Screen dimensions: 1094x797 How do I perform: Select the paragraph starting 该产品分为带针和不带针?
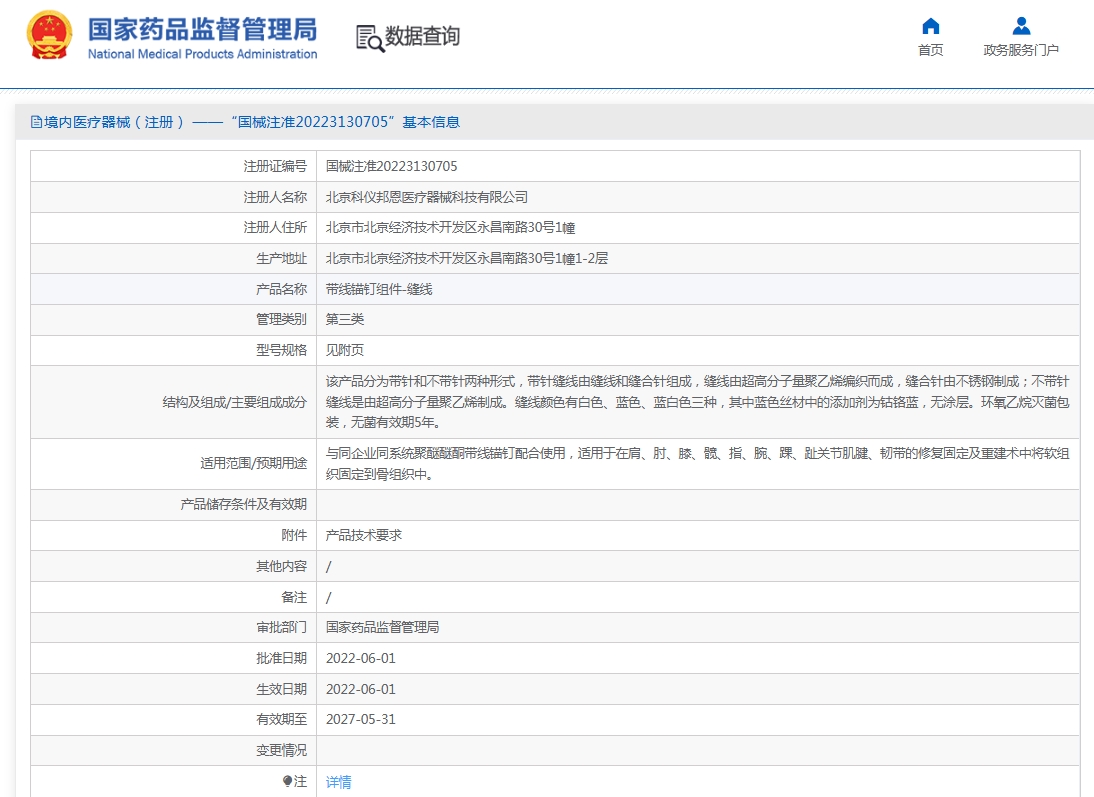(x=697, y=402)
